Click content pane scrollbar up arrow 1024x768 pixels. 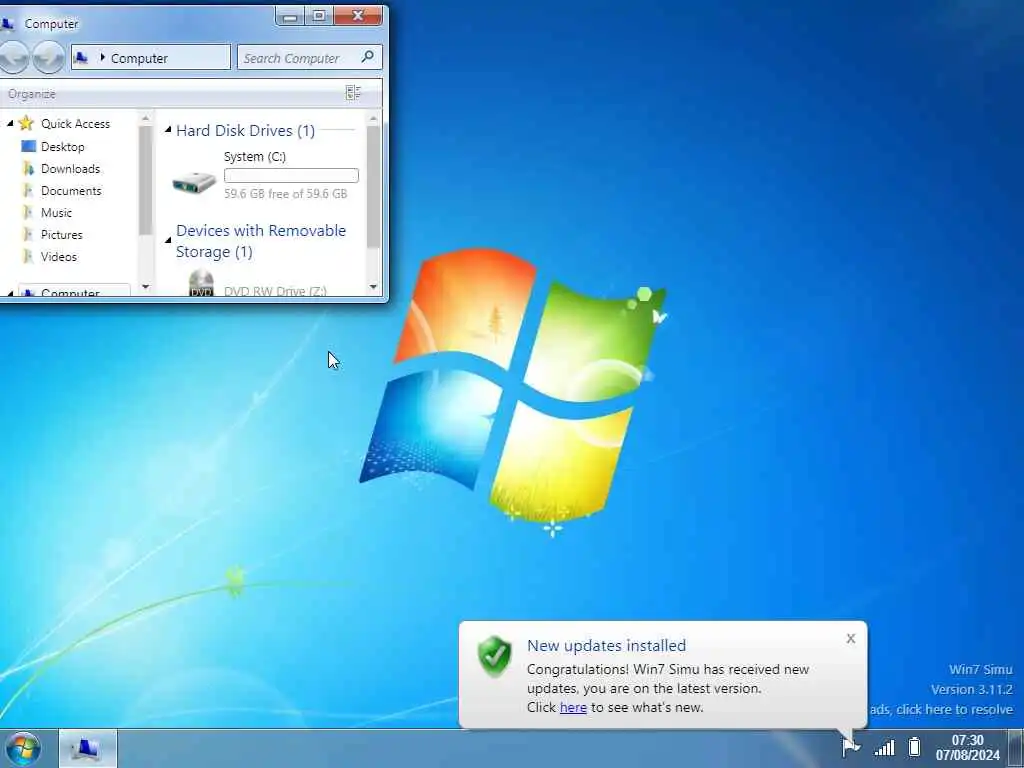coord(374,119)
